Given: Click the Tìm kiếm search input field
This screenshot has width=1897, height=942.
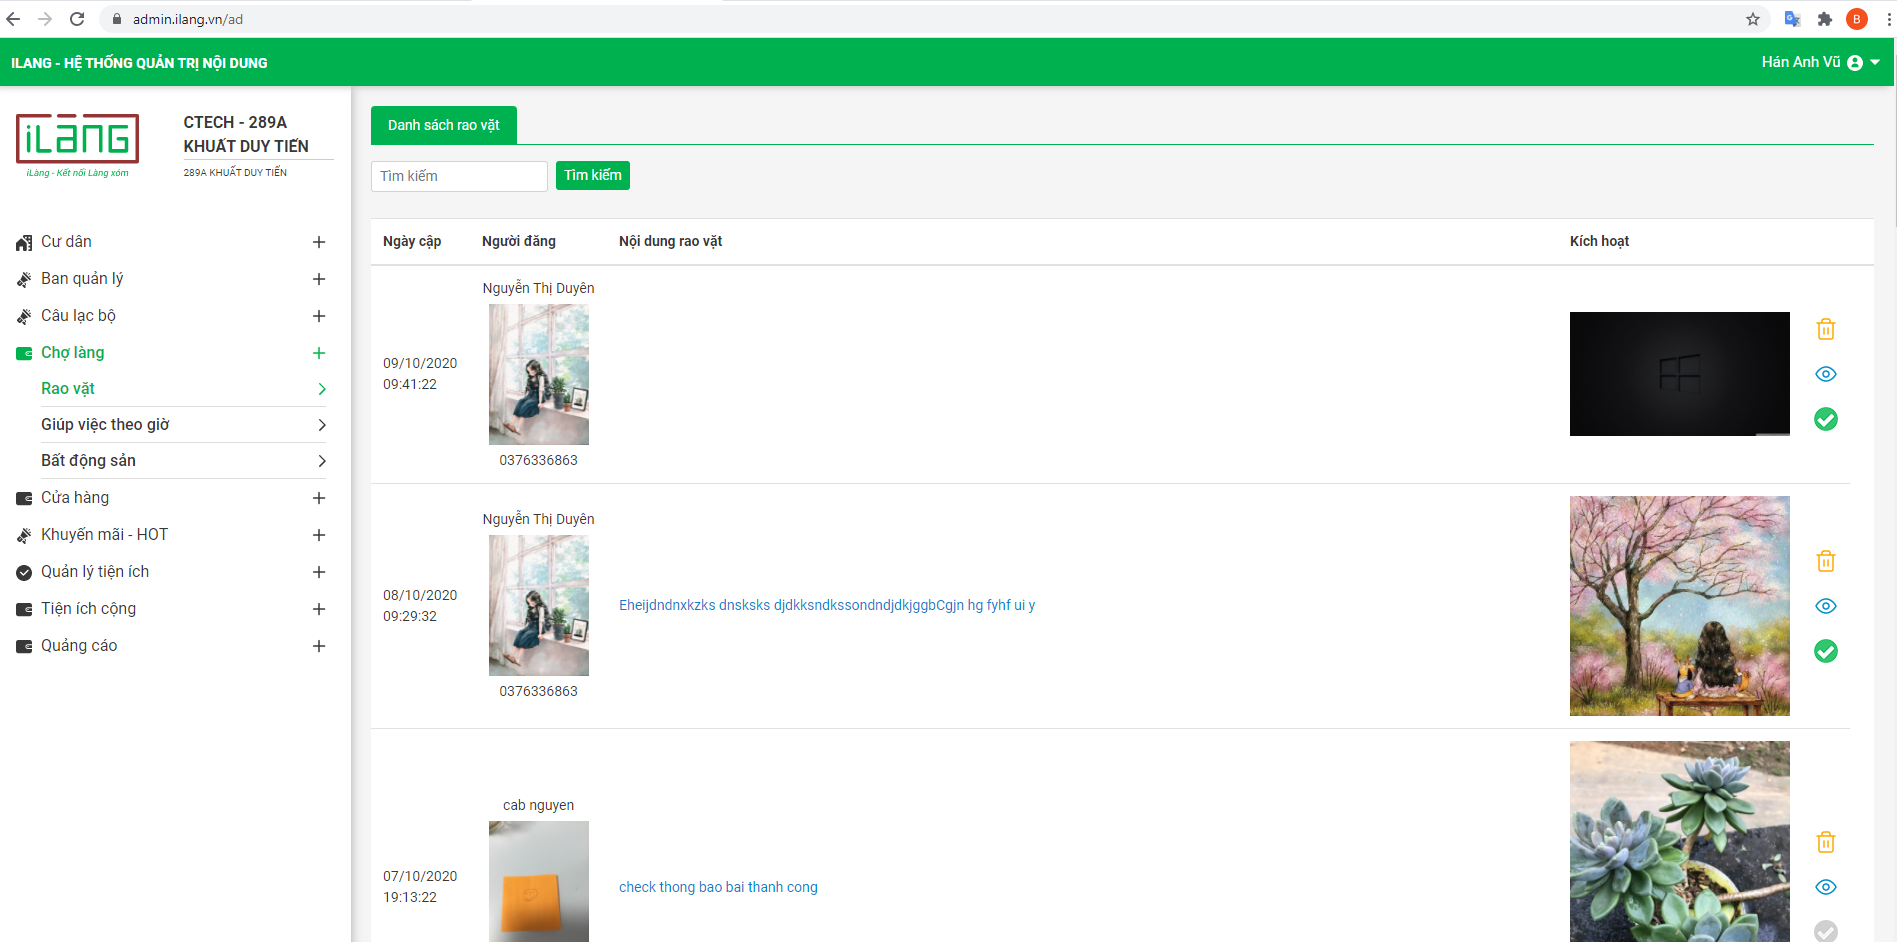Looking at the screenshot, I should [459, 176].
